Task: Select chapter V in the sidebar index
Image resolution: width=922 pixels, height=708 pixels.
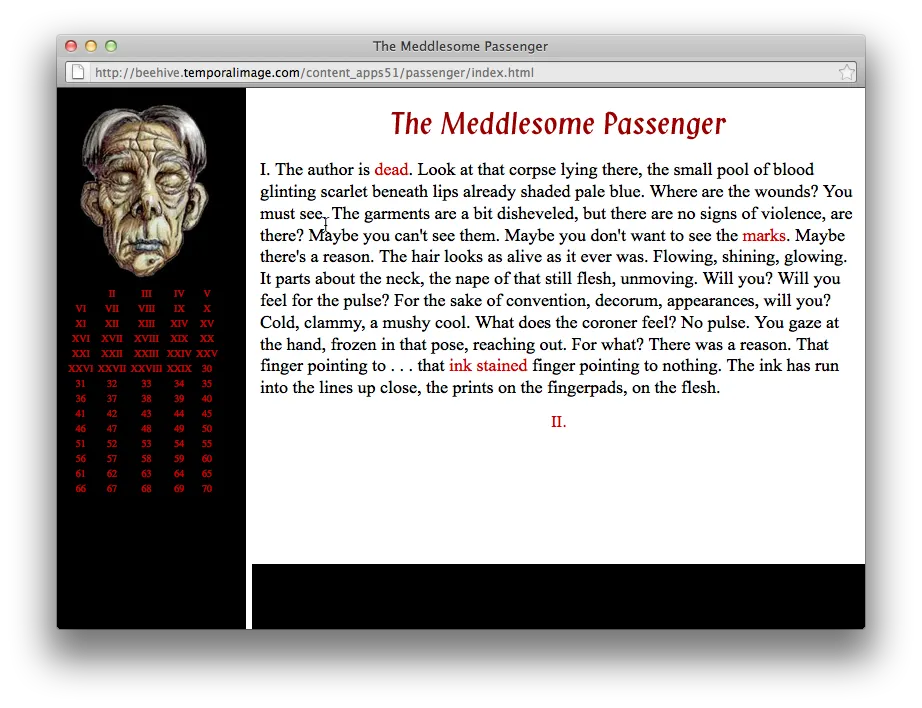Action: tap(207, 294)
